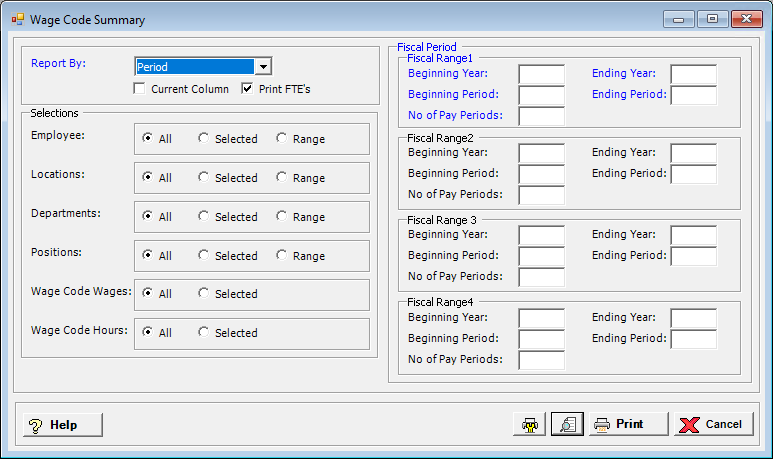Click Fiscal Range1 Beginning Year field
Viewport: 773px width, 459px height.
541,74
